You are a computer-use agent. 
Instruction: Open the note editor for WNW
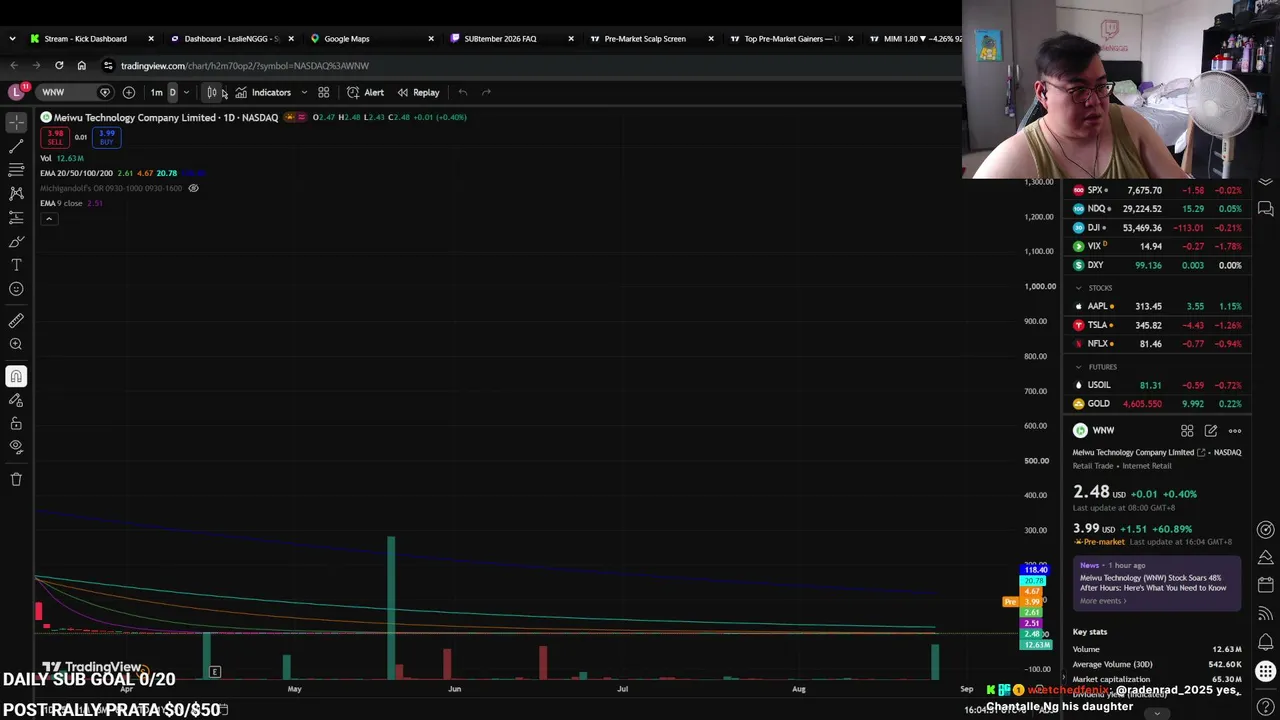tap(1211, 431)
